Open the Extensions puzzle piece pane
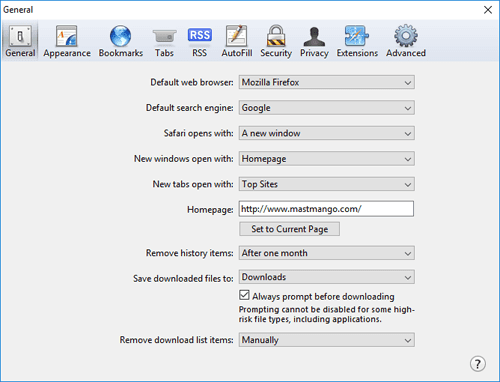Viewport: 500px width, 382px height. (x=357, y=41)
